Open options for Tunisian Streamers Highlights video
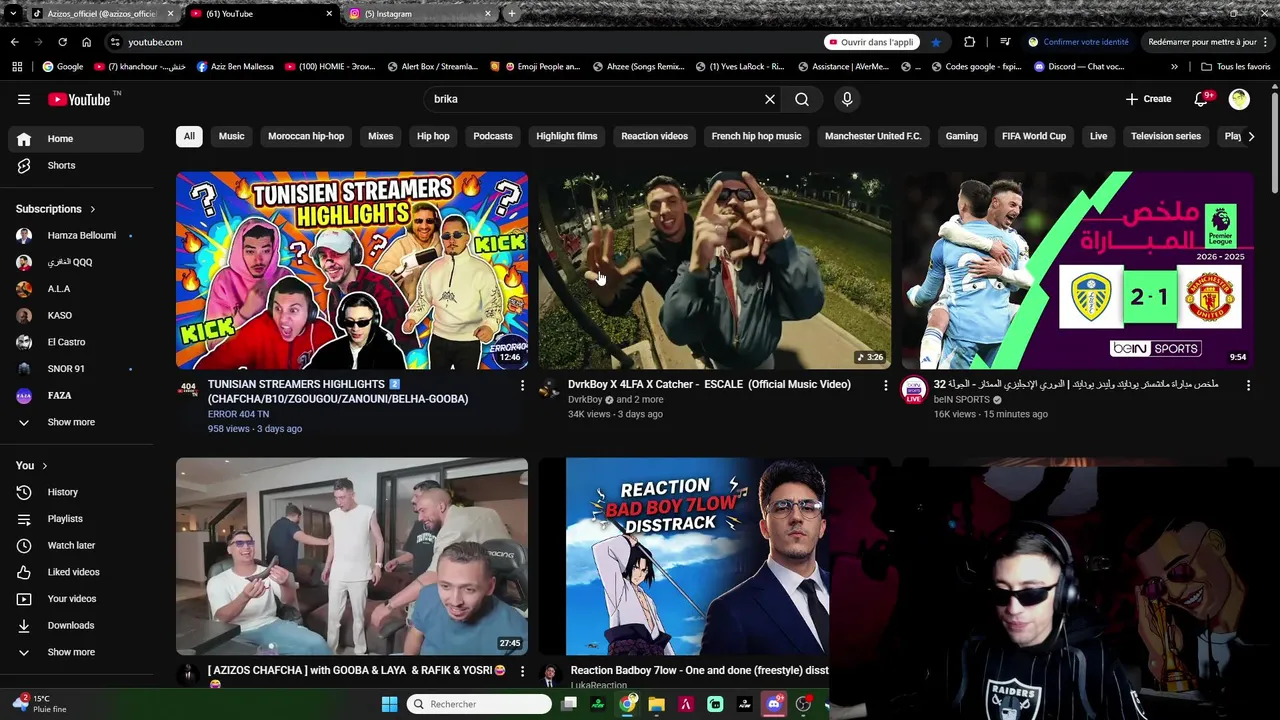This screenshot has width=1280, height=720. tap(522, 385)
